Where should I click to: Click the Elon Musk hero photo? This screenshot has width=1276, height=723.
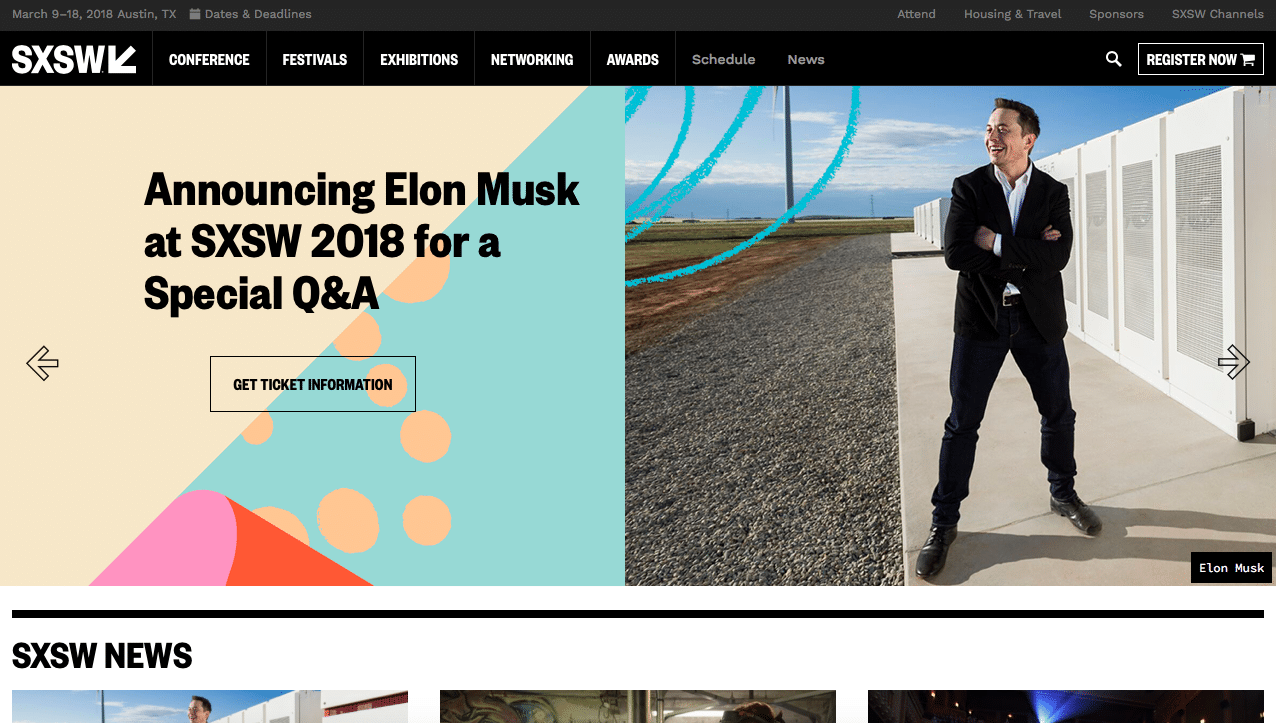[x=950, y=336]
